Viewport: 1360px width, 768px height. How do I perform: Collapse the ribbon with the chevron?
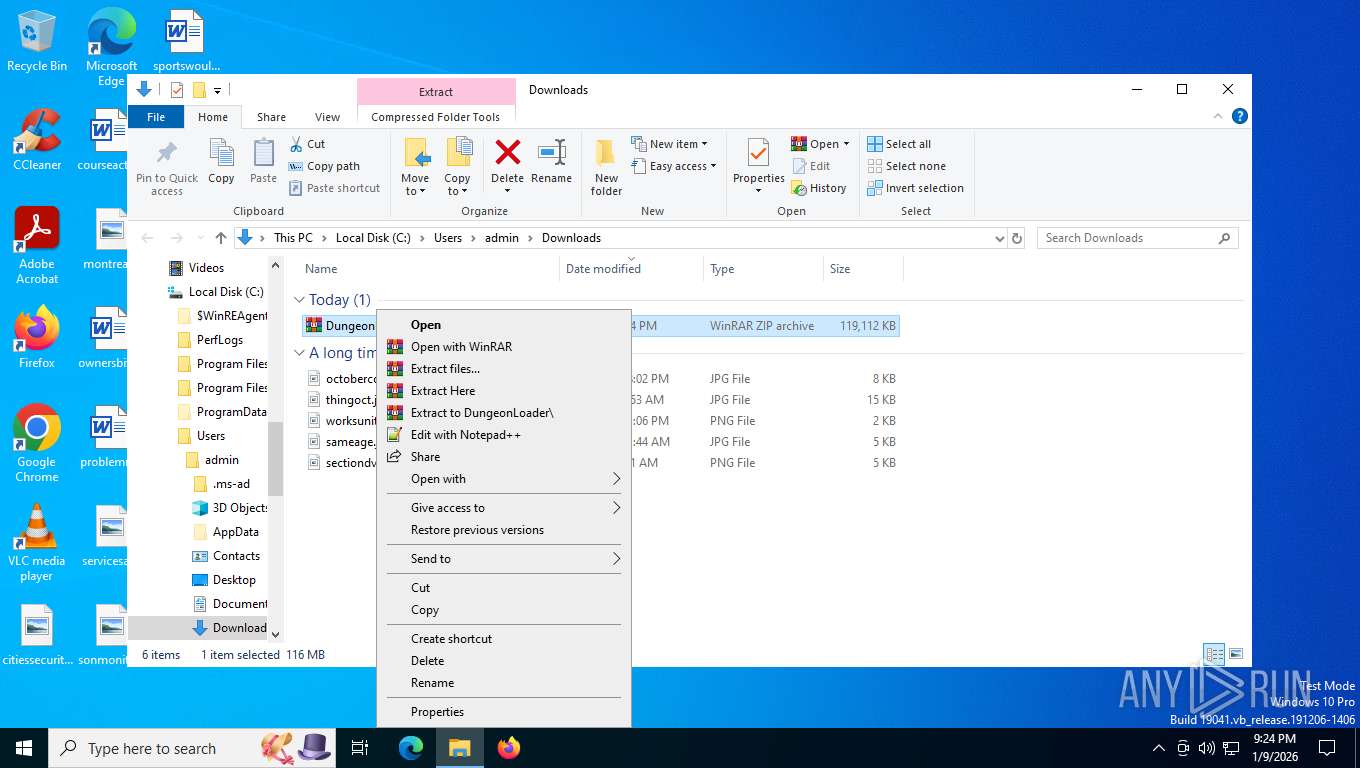coord(1218,116)
